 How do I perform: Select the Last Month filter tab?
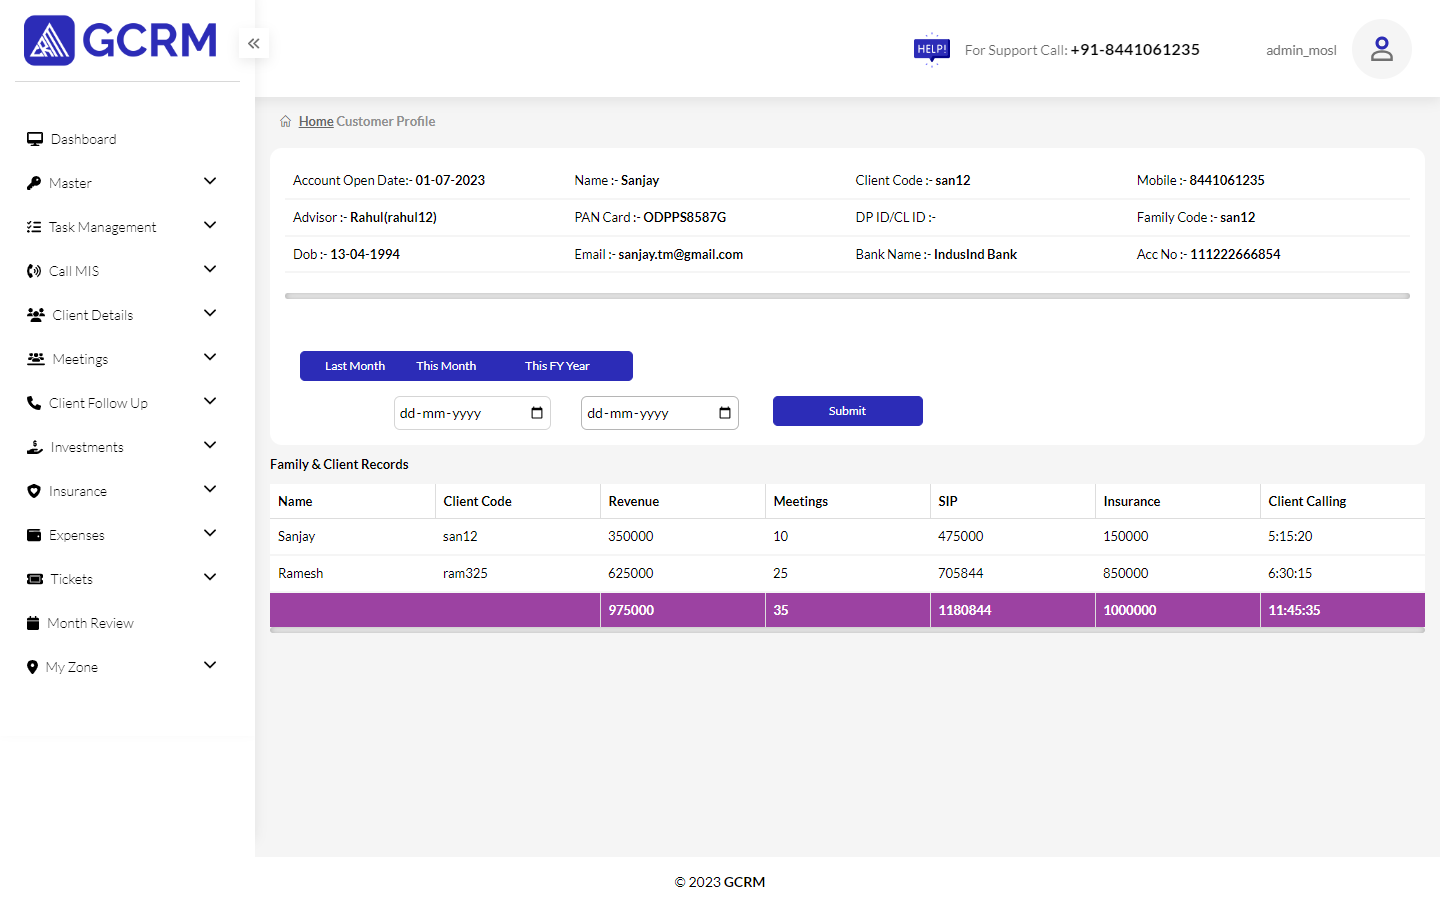(x=354, y=366)
